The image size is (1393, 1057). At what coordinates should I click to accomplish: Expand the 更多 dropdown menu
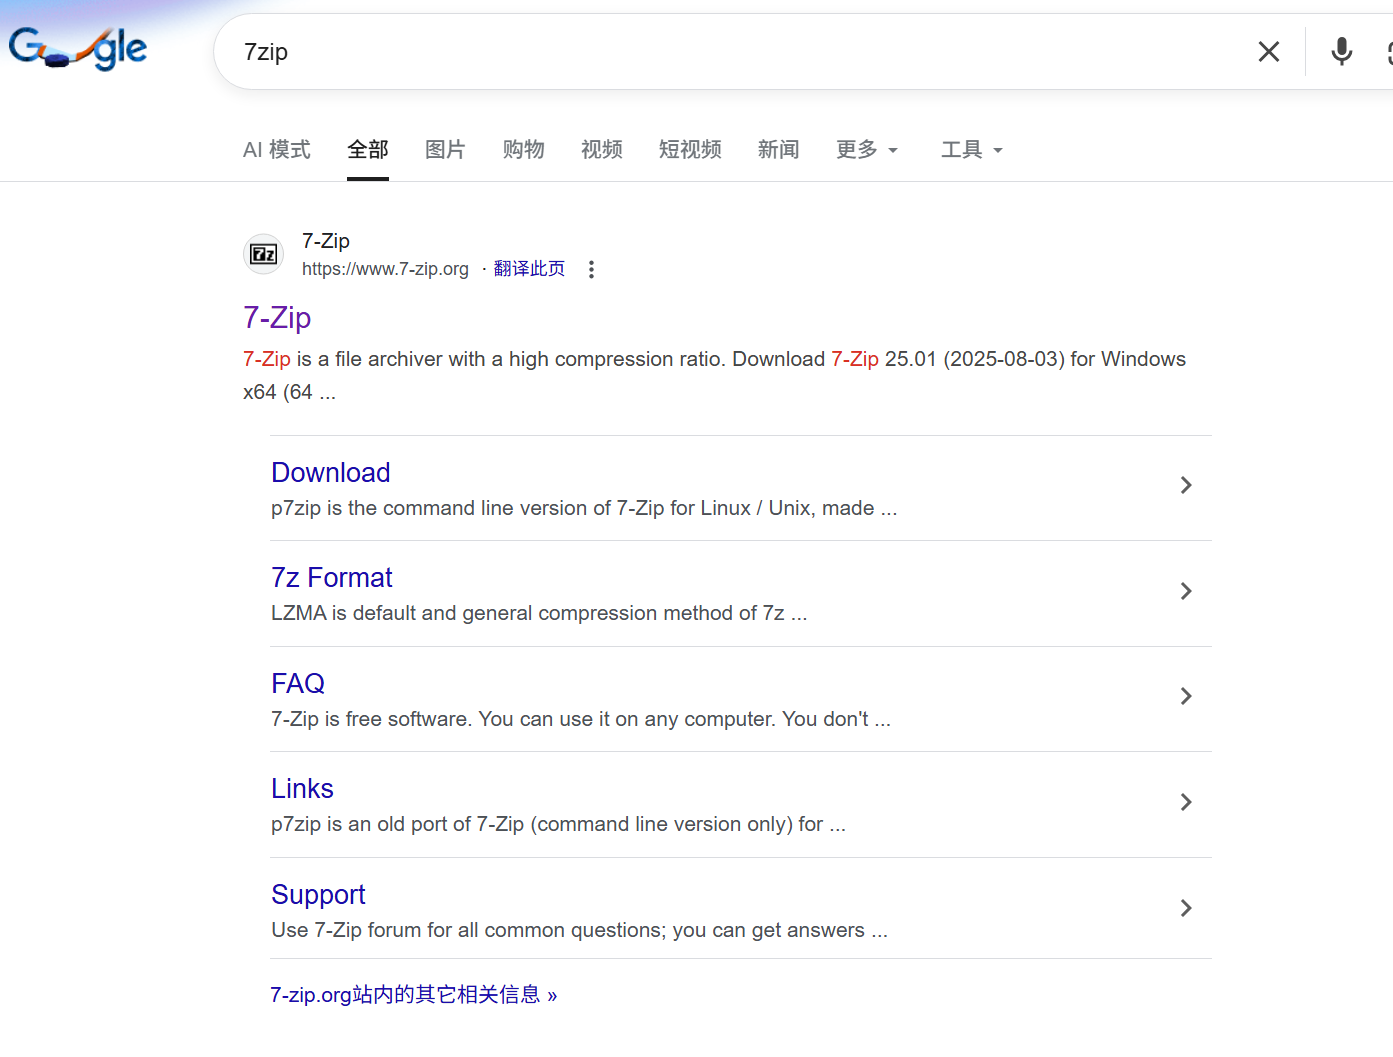pos(867,150)
